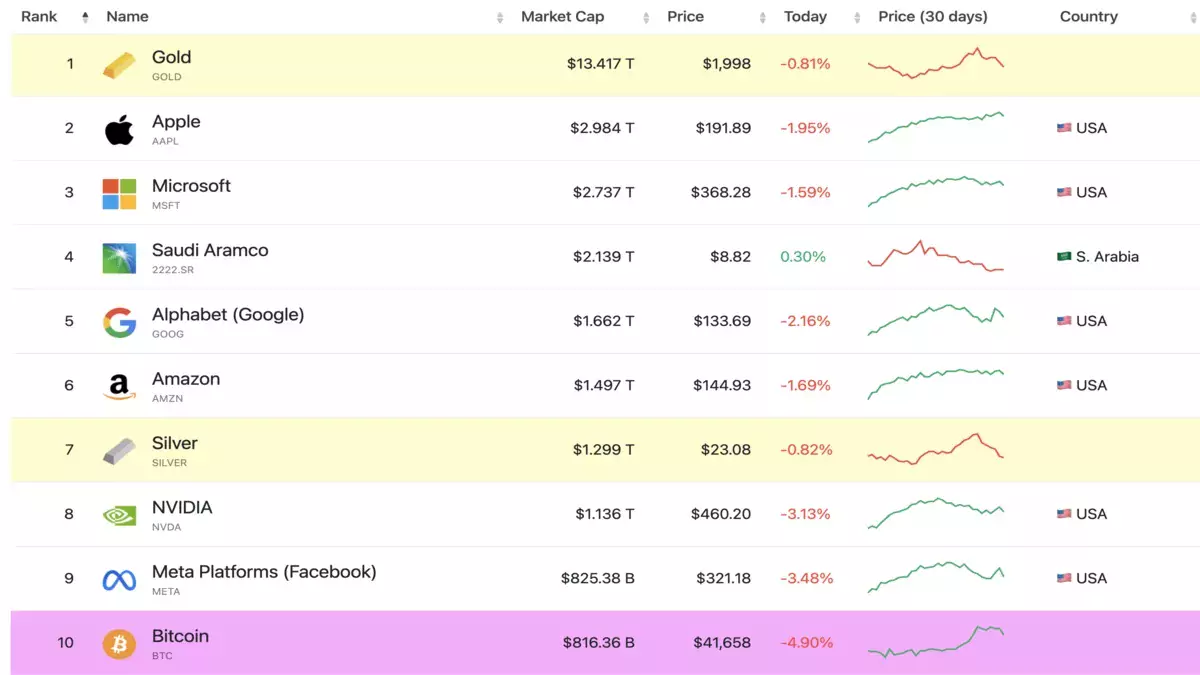Image resolution: width=1200 pixels, height=675 pixels.
Task: Click the Country column header
Action: point(1089,17)
